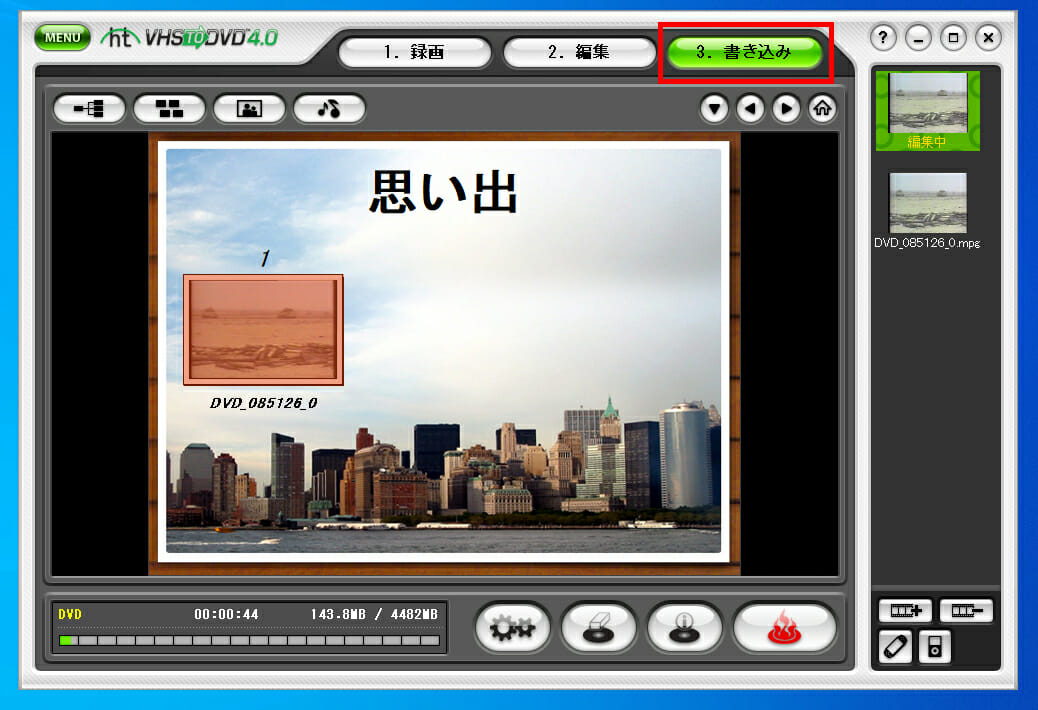Viewport: 1038px width, 710px height.
Task: Open the background music notes tool
Action: 329,109
